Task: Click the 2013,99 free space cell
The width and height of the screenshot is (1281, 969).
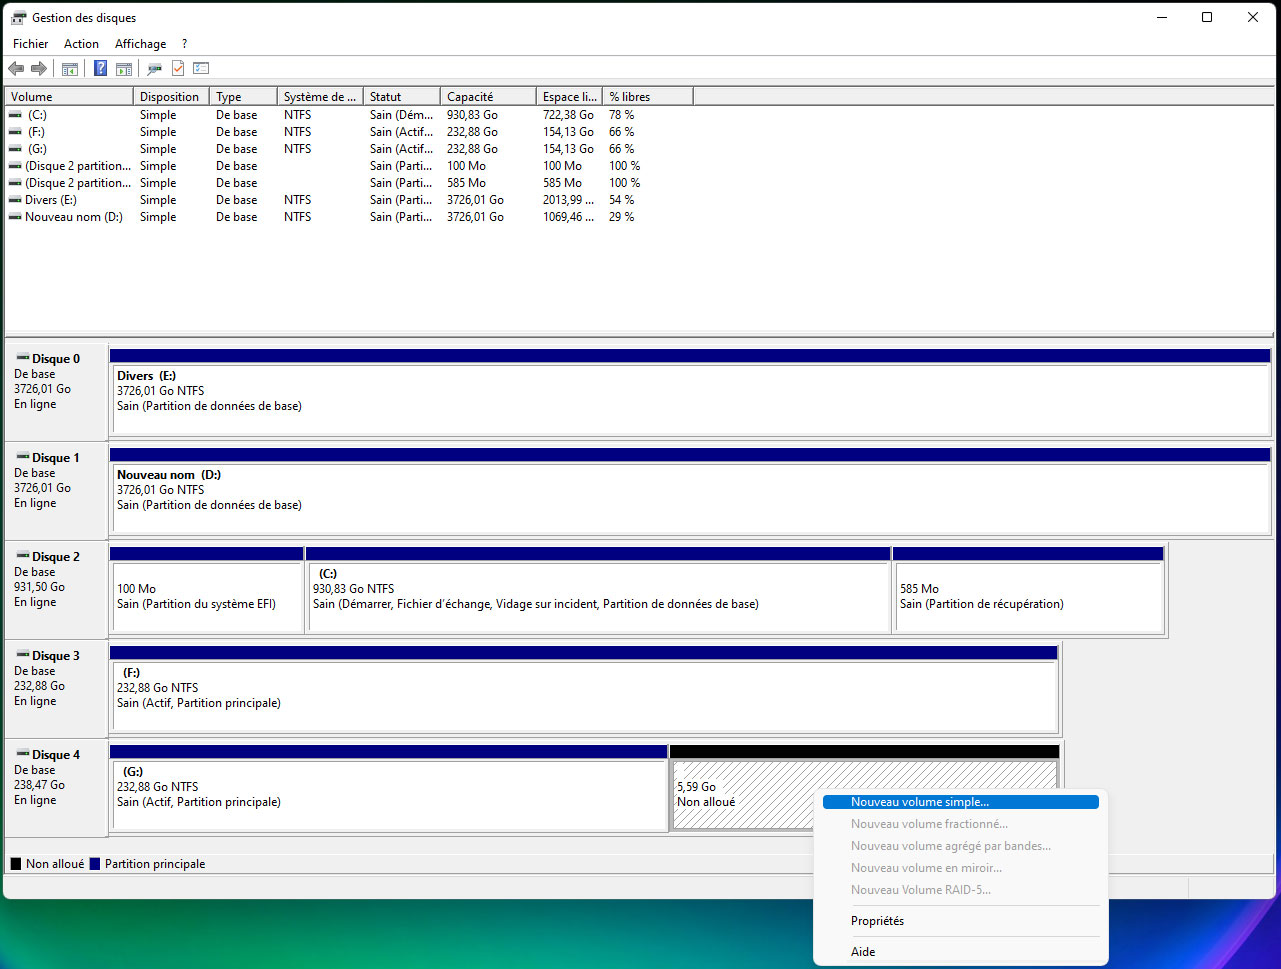Action: [x=568, y=200]
